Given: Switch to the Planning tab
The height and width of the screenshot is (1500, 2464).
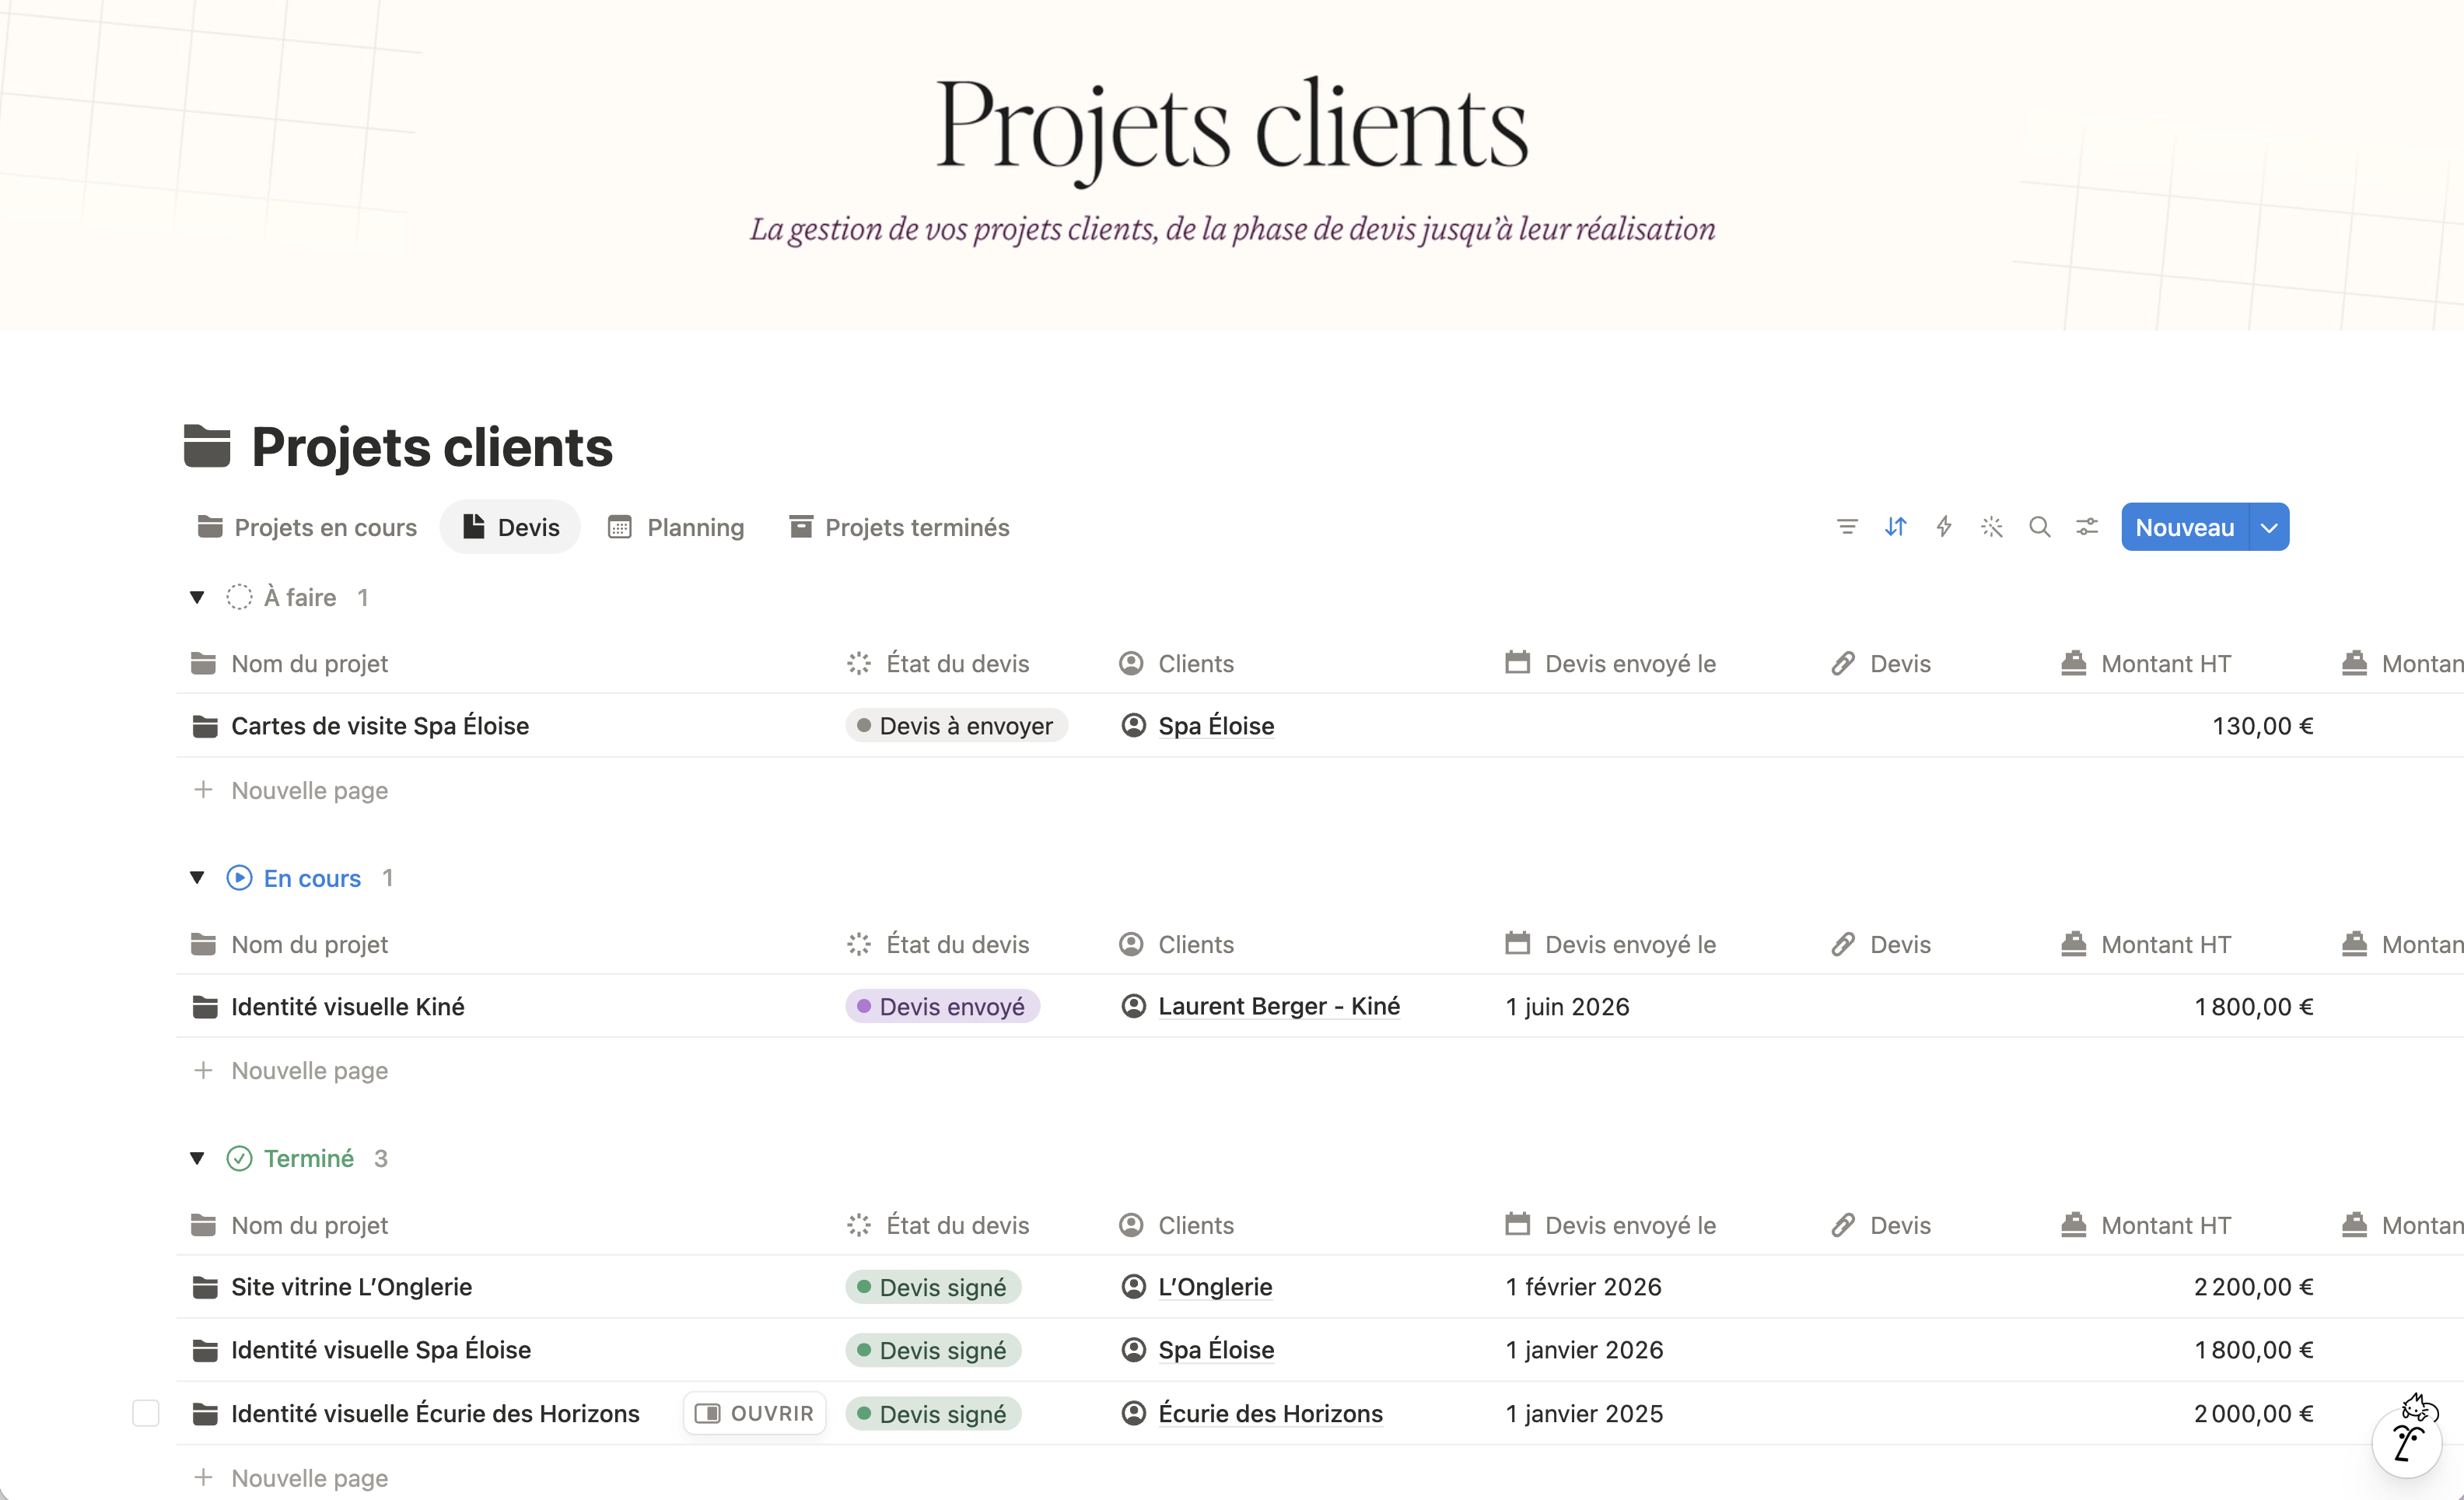Looking at the screenshot, I should (677, 527).
